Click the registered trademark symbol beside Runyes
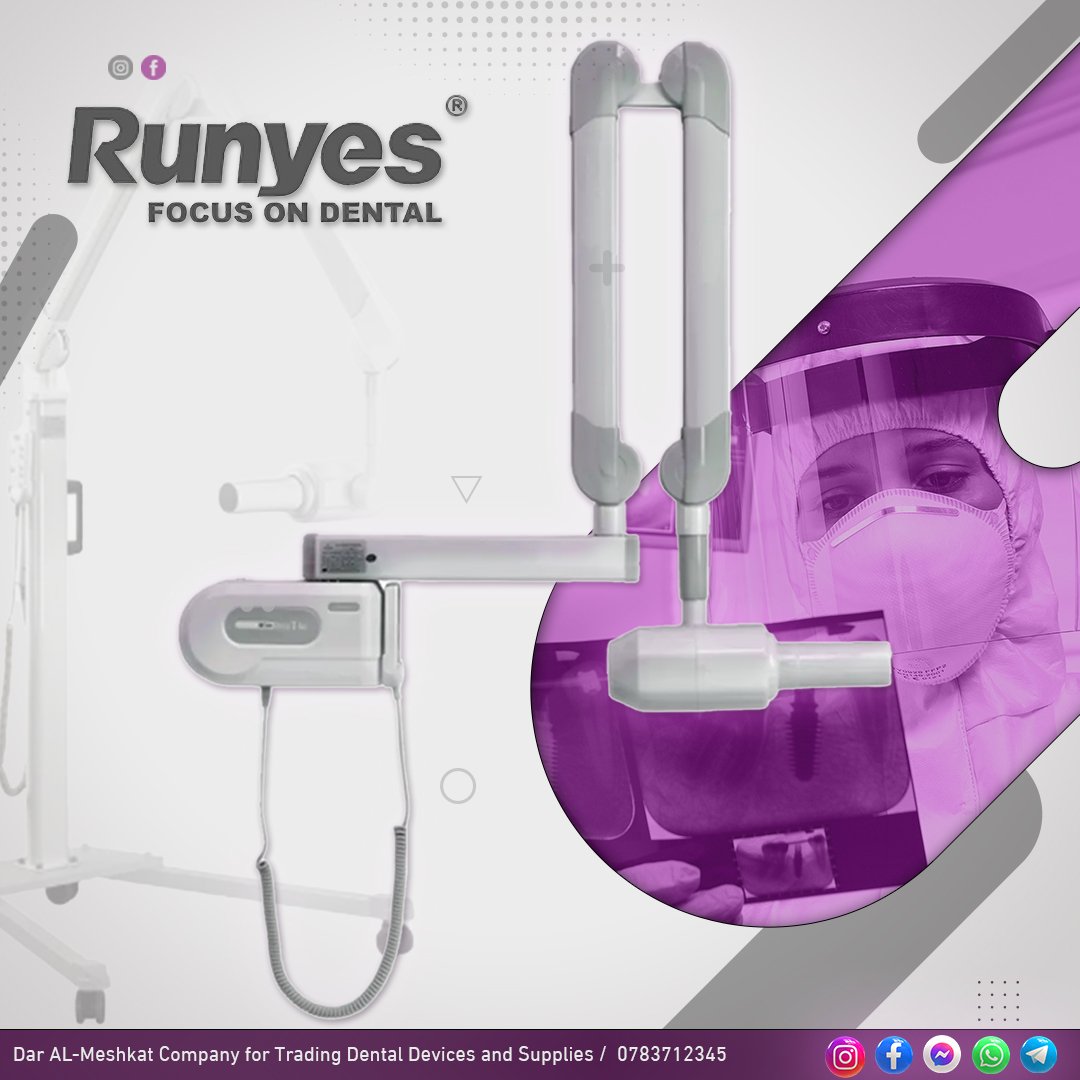1080x1080 pixels. click(x=457, y=105)
